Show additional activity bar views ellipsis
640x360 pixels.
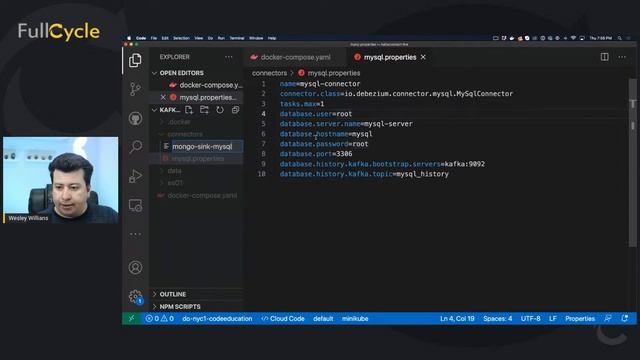coord(136,234)
